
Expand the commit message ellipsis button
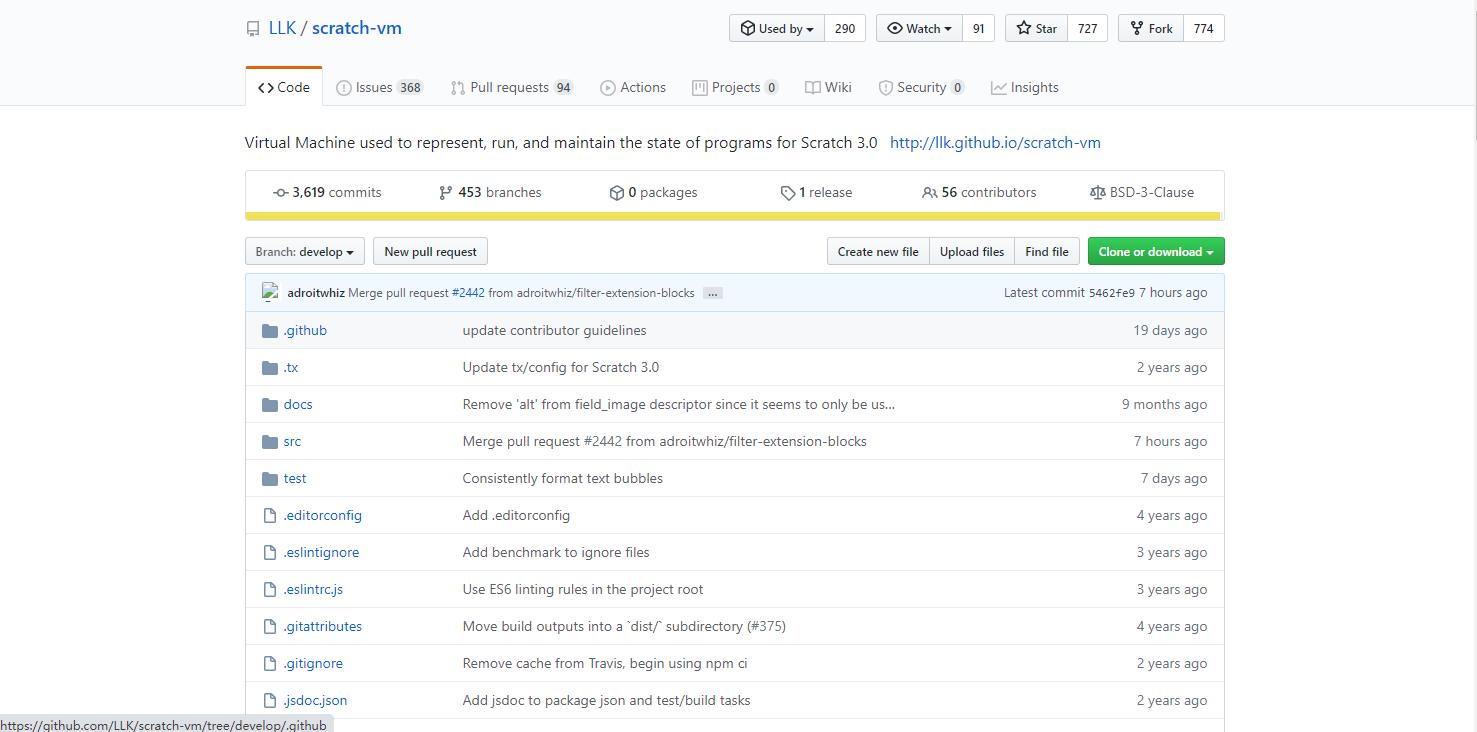tap(712, 293)
